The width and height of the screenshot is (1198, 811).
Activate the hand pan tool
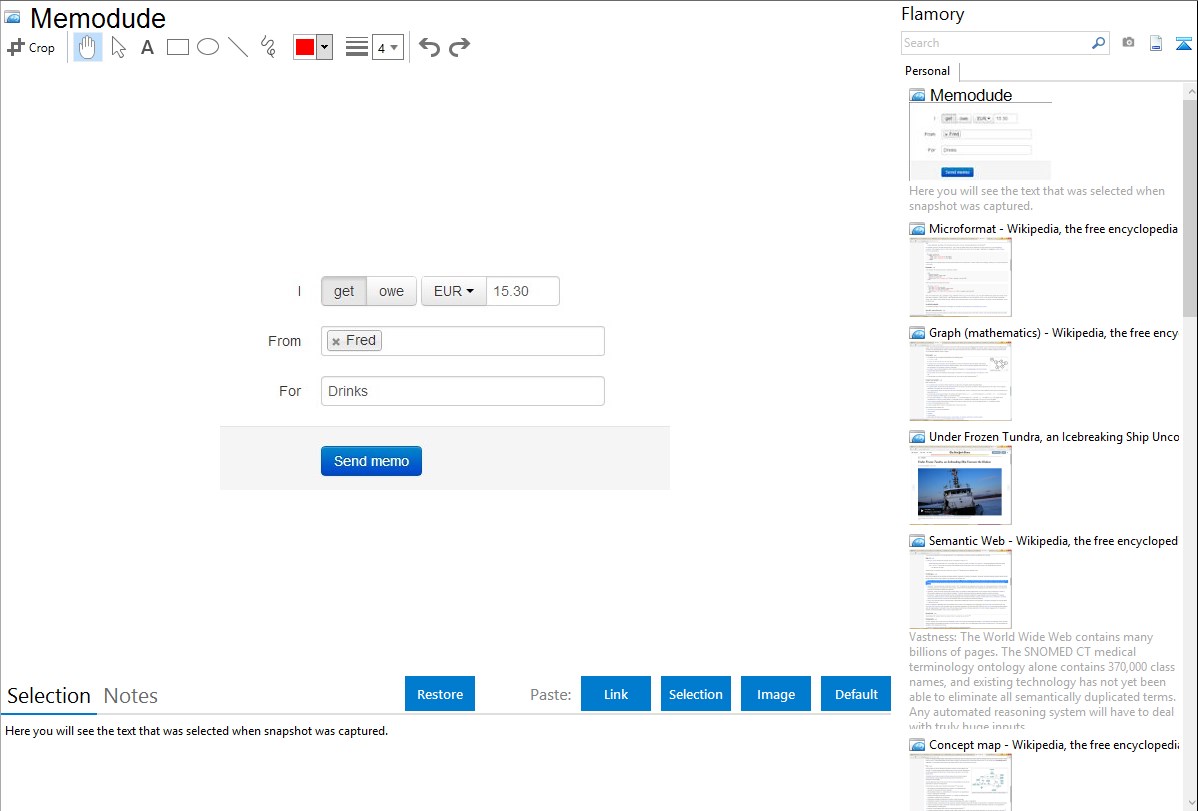[x=88, y=47]
